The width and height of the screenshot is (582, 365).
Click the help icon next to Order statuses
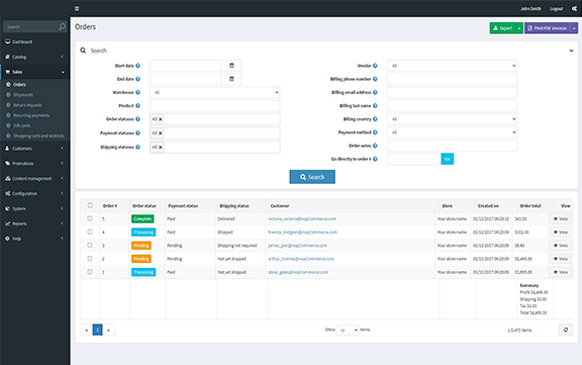pyautogui.click(x=138, y=119)
